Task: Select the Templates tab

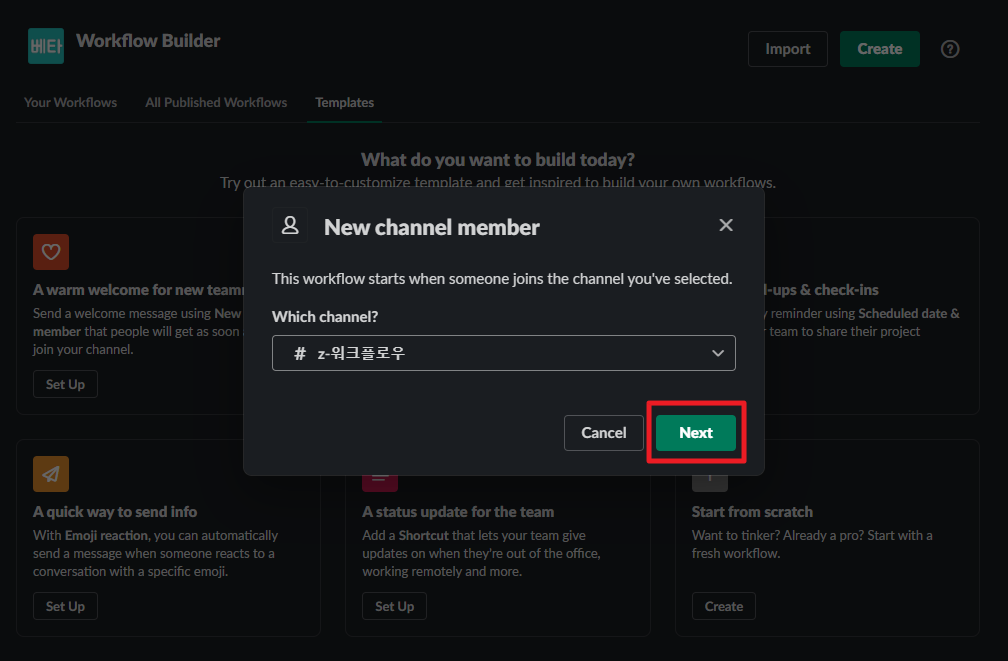Action: pyautogui.click(x=345, y=102)
